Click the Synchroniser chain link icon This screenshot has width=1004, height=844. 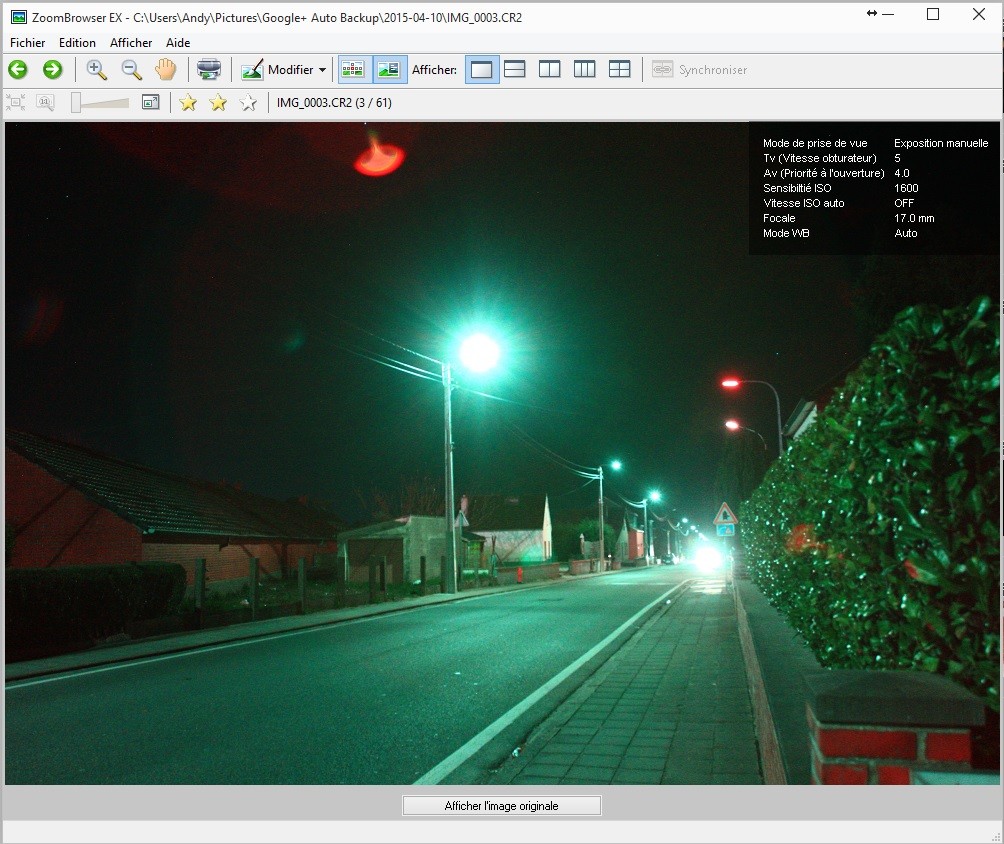coord(663,69)
